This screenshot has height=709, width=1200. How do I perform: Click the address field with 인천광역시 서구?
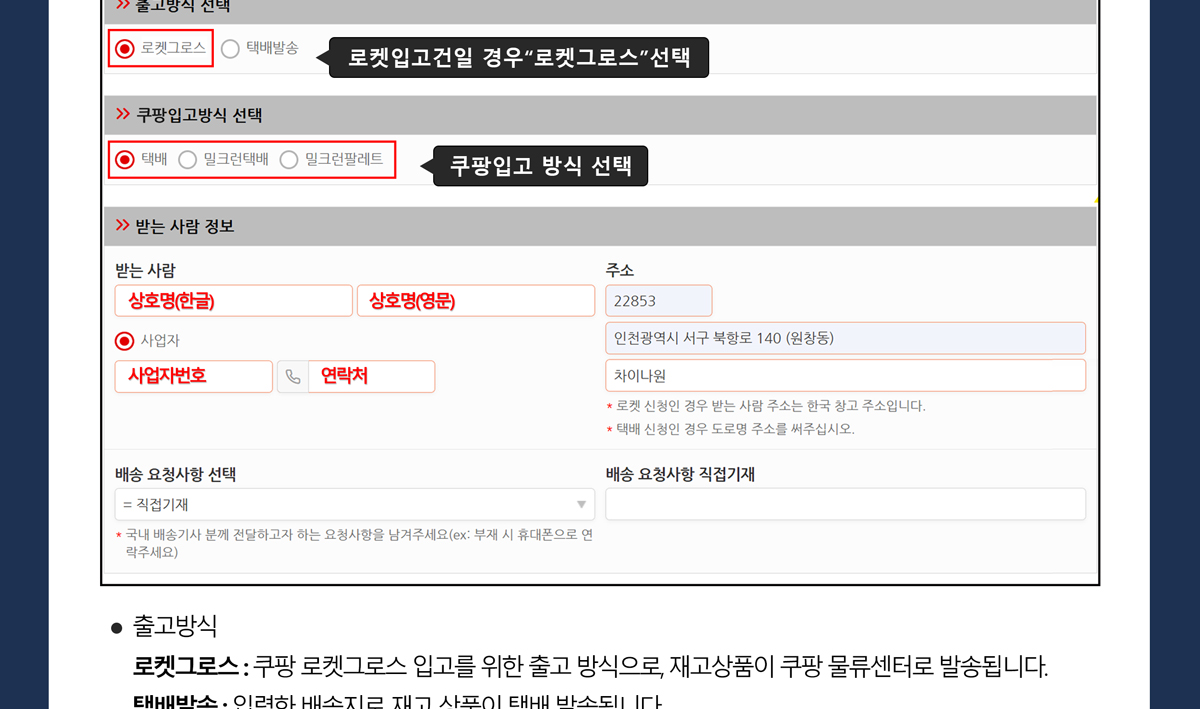point(845,338)
